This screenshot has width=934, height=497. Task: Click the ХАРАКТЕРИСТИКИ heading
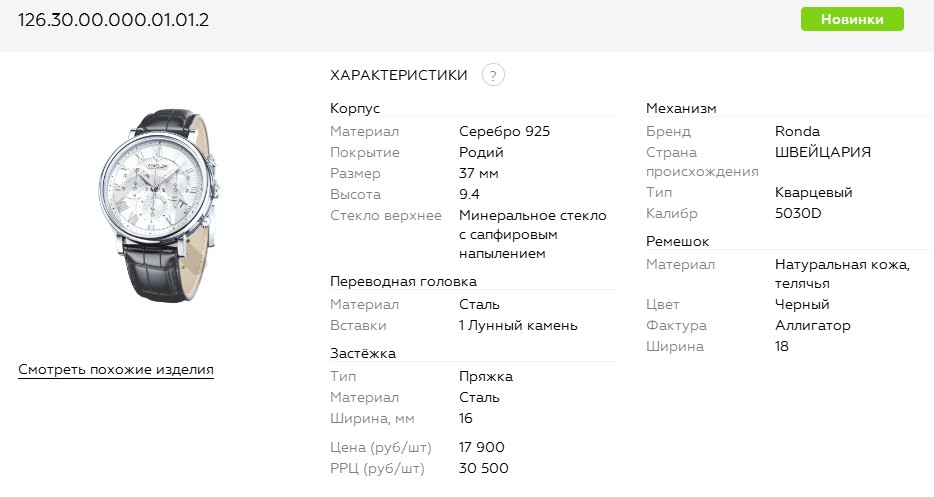tap(399, 75)
